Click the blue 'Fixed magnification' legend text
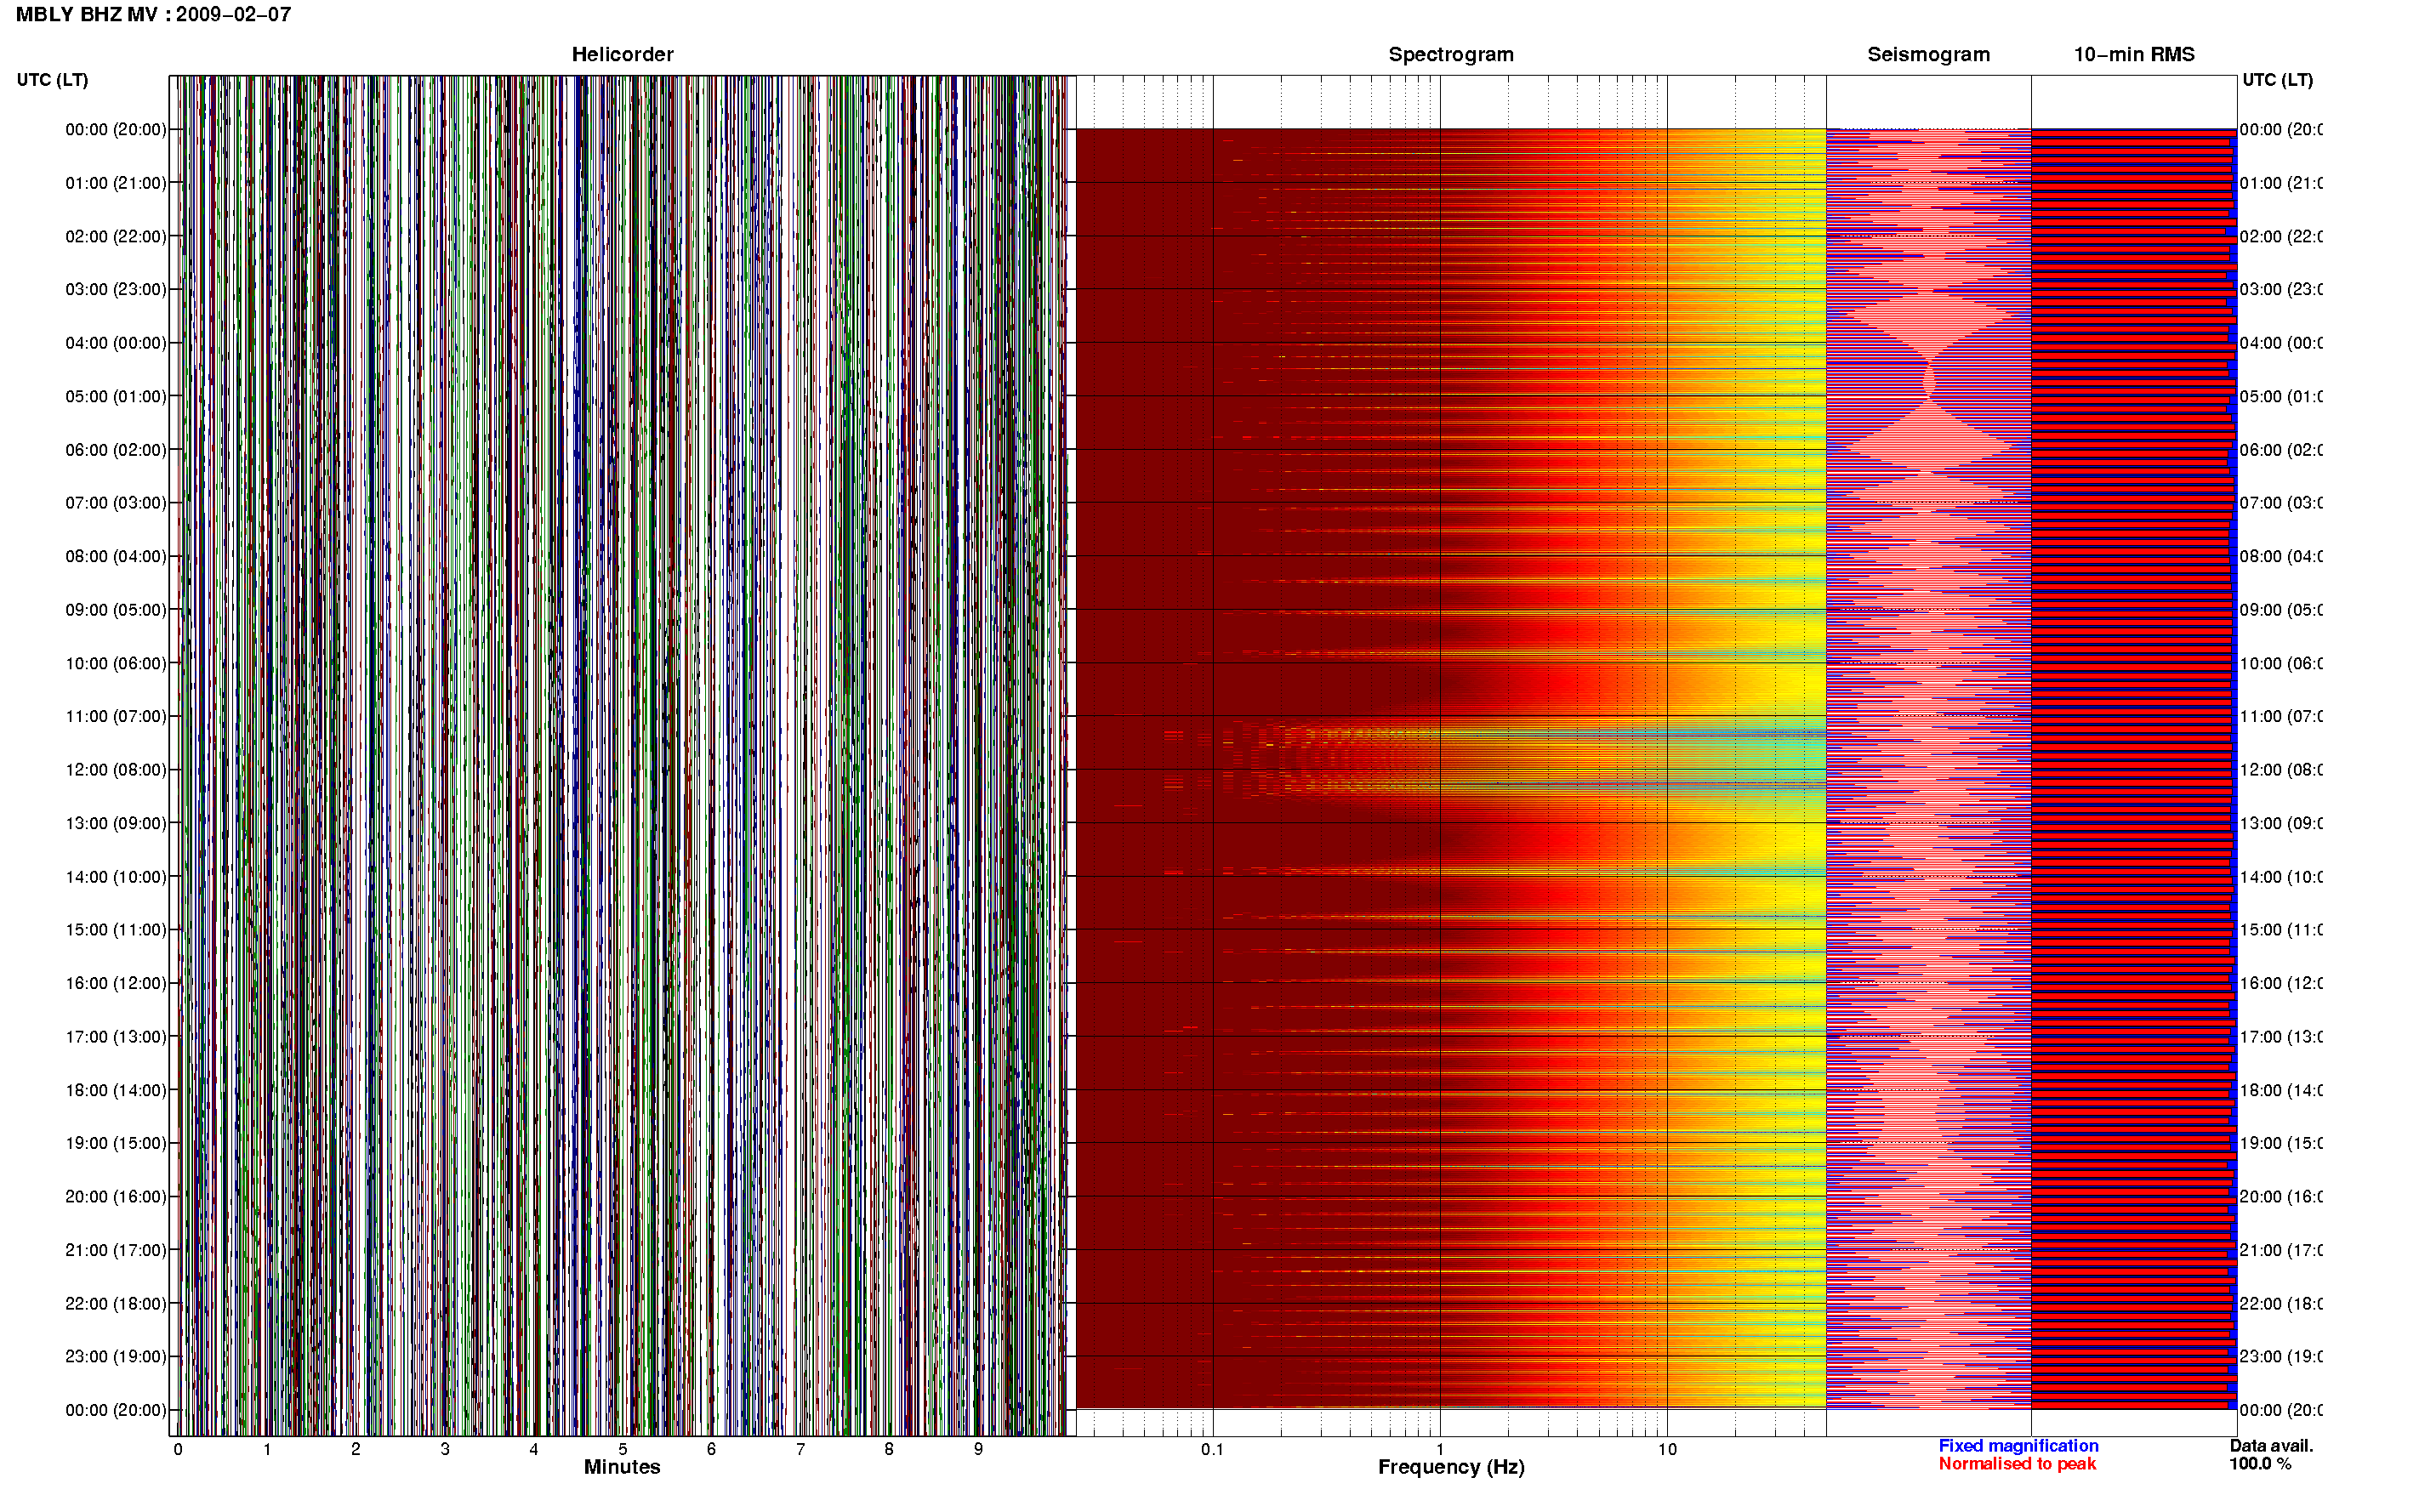 (2018, 1446)
